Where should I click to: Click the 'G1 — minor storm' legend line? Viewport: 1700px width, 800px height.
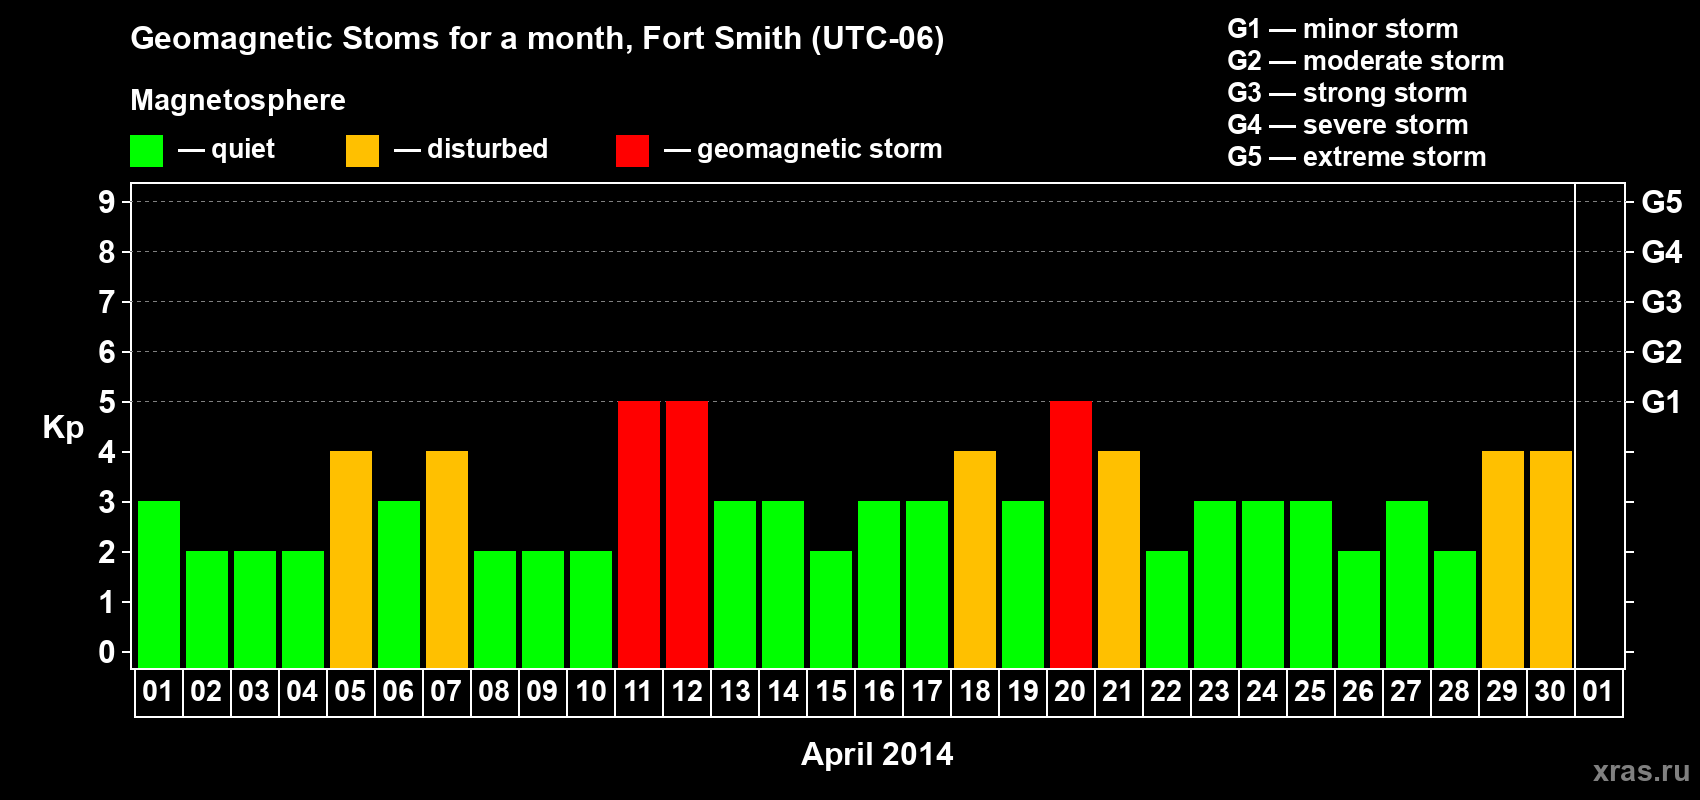(1343, 29)
